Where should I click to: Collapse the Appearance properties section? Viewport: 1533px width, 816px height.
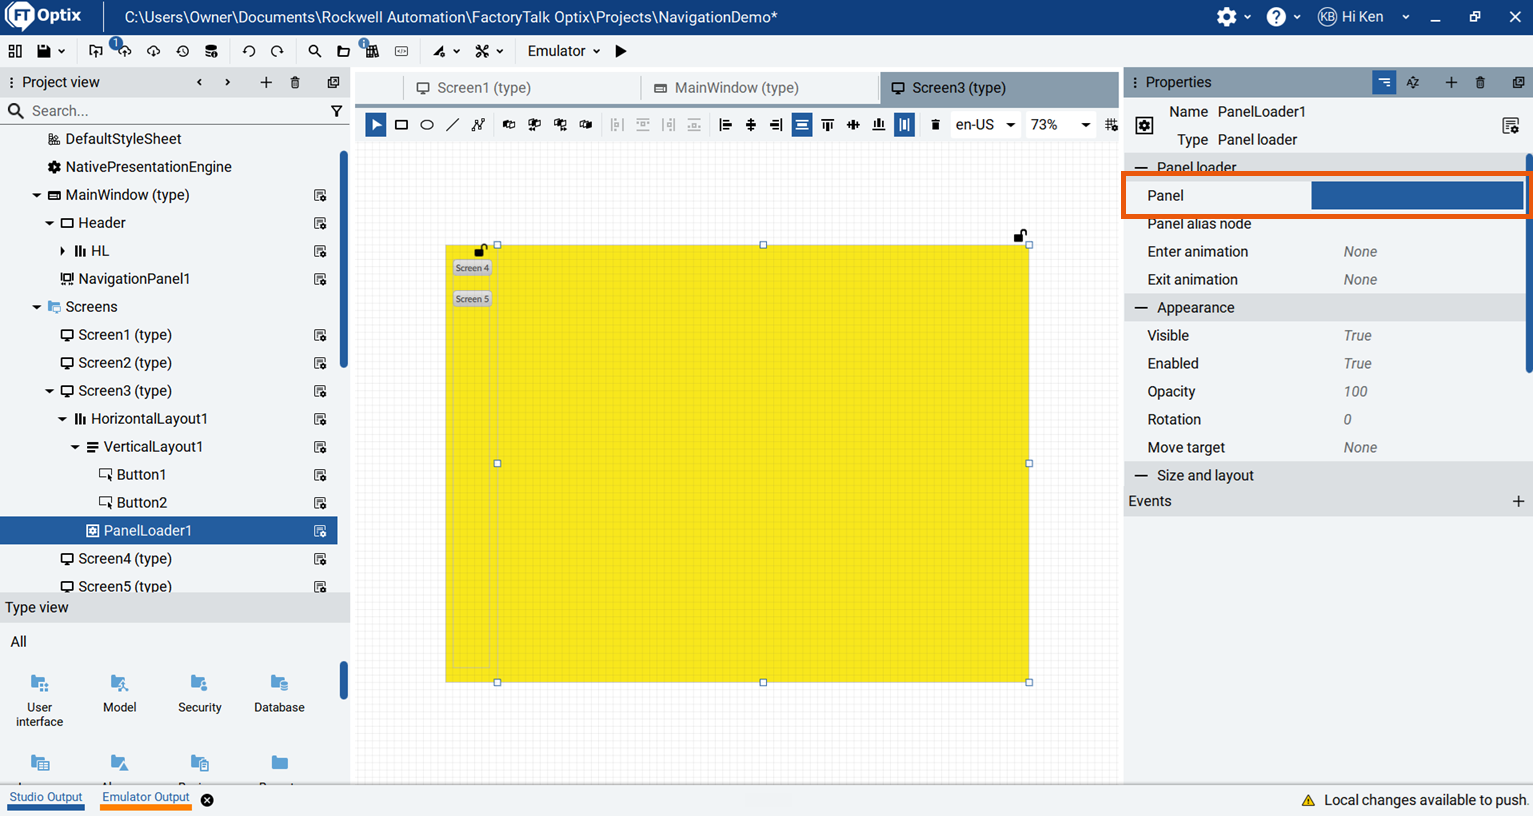pos(1141,308)
